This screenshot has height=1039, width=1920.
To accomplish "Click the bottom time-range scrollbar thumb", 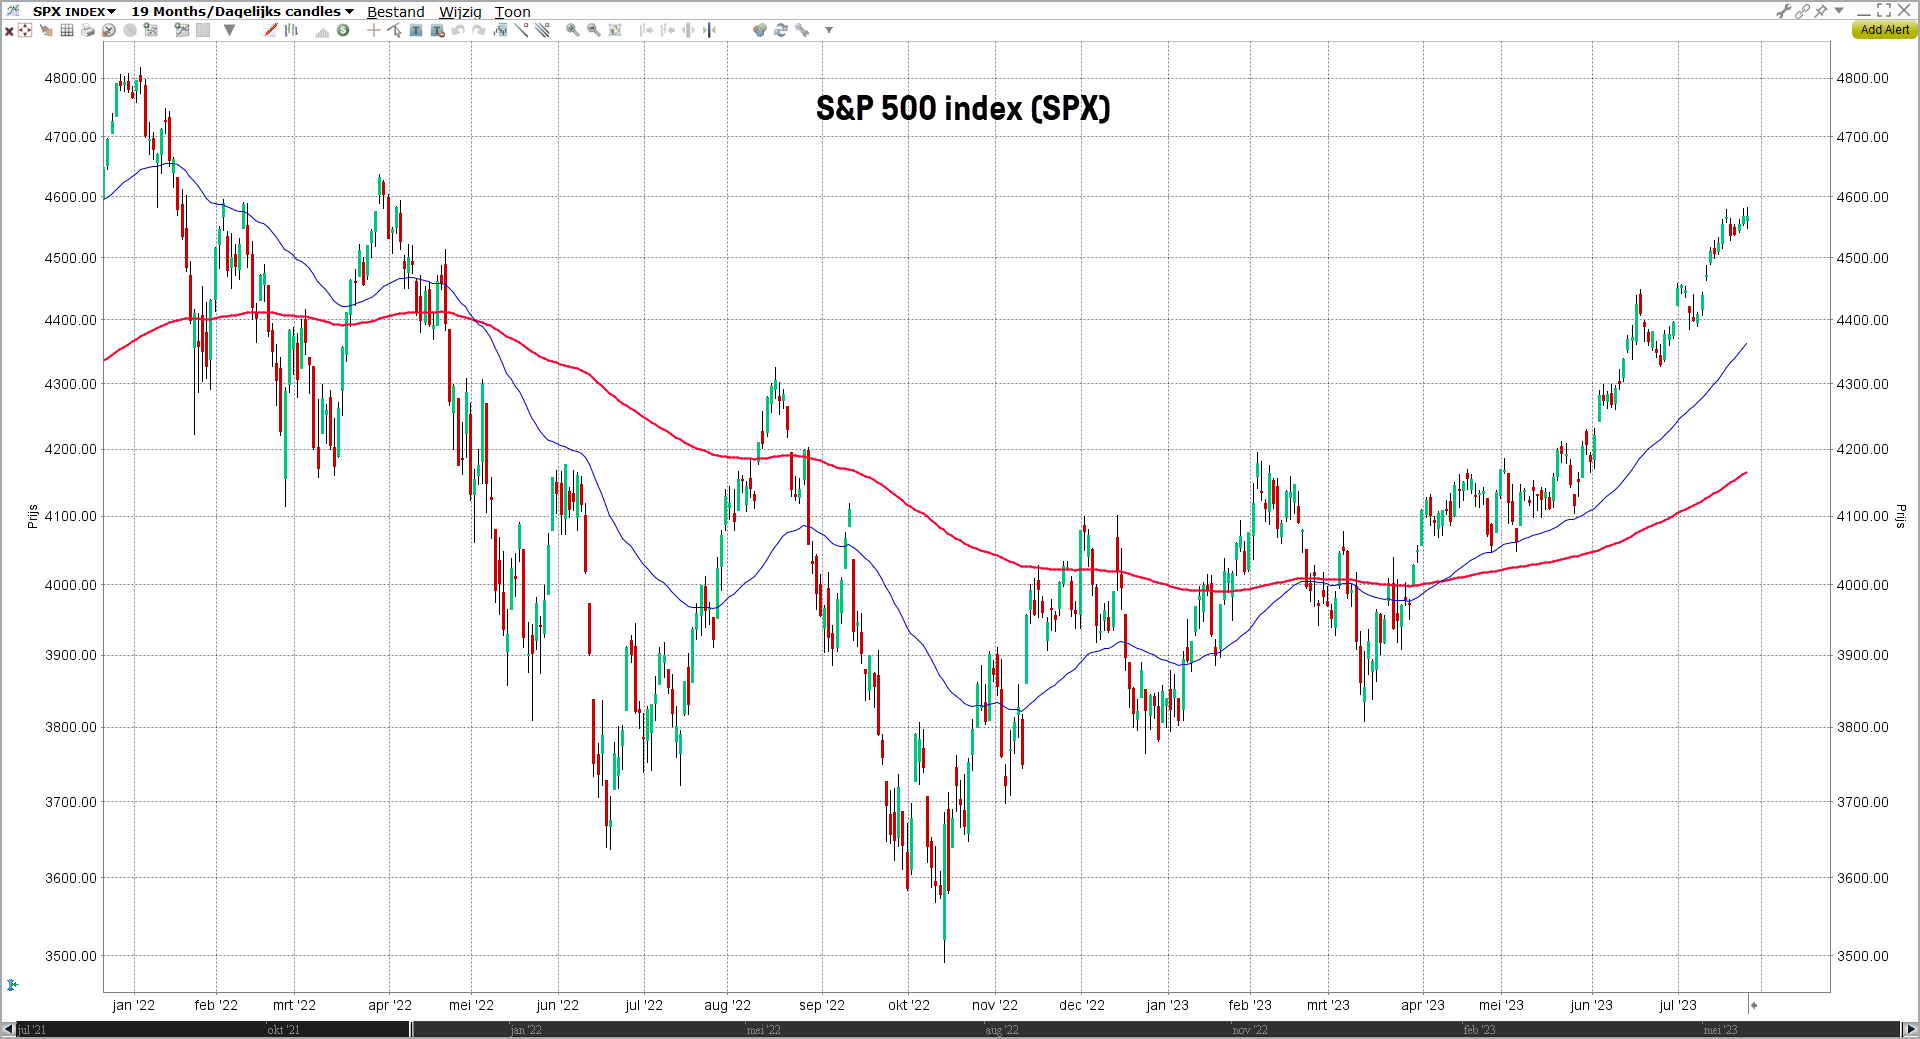I will 1156,1029.
